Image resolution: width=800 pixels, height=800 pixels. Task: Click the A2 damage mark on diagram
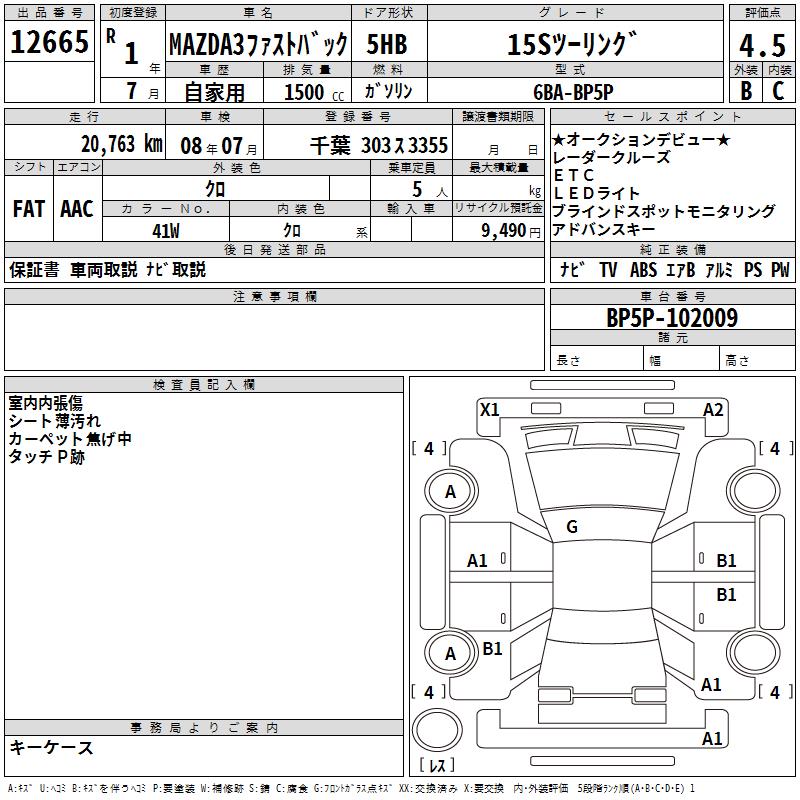[713, 409]
